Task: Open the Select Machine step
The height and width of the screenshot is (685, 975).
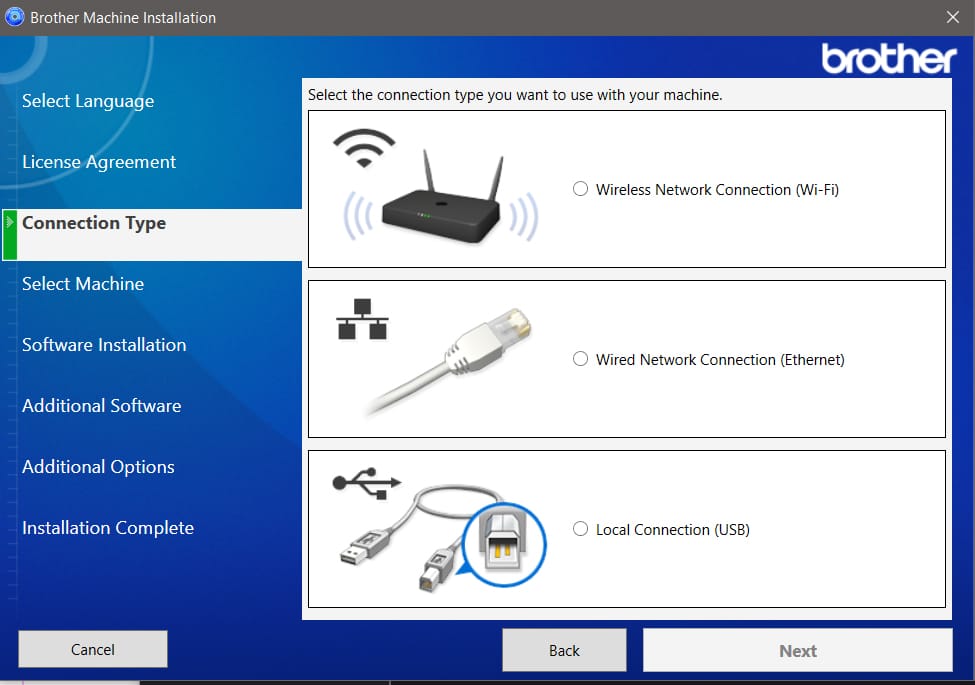Action: (83, 284)
